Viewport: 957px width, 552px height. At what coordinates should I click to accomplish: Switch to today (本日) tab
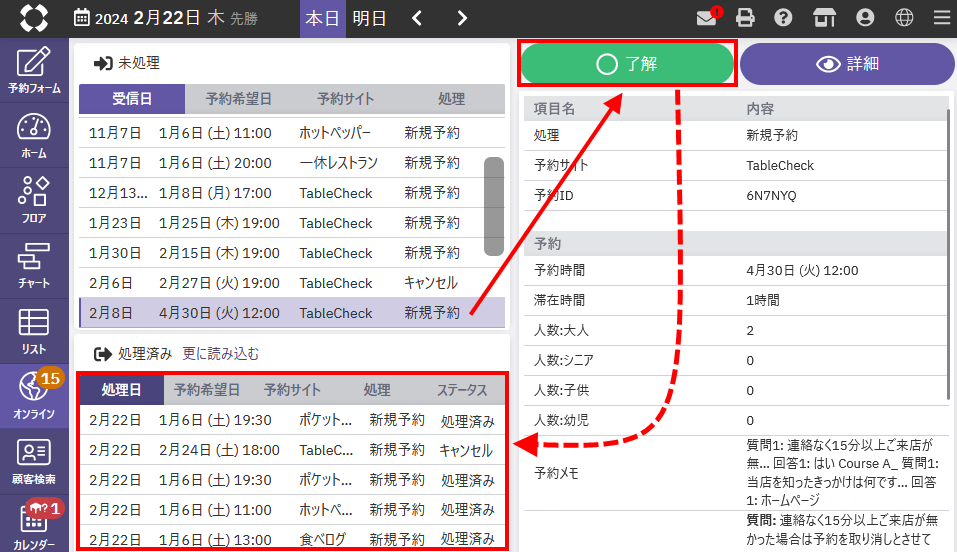[x=322, y=18]
